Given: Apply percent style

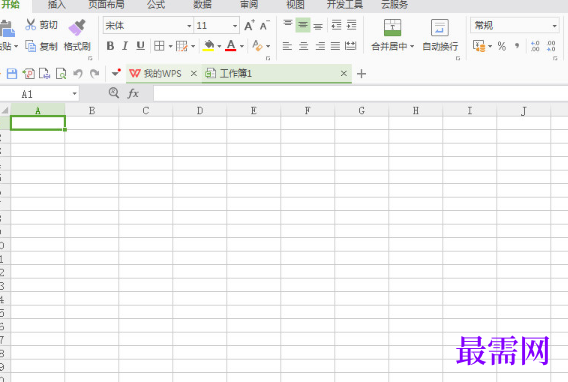Looking at the screenshot, I should click(501, 46).
